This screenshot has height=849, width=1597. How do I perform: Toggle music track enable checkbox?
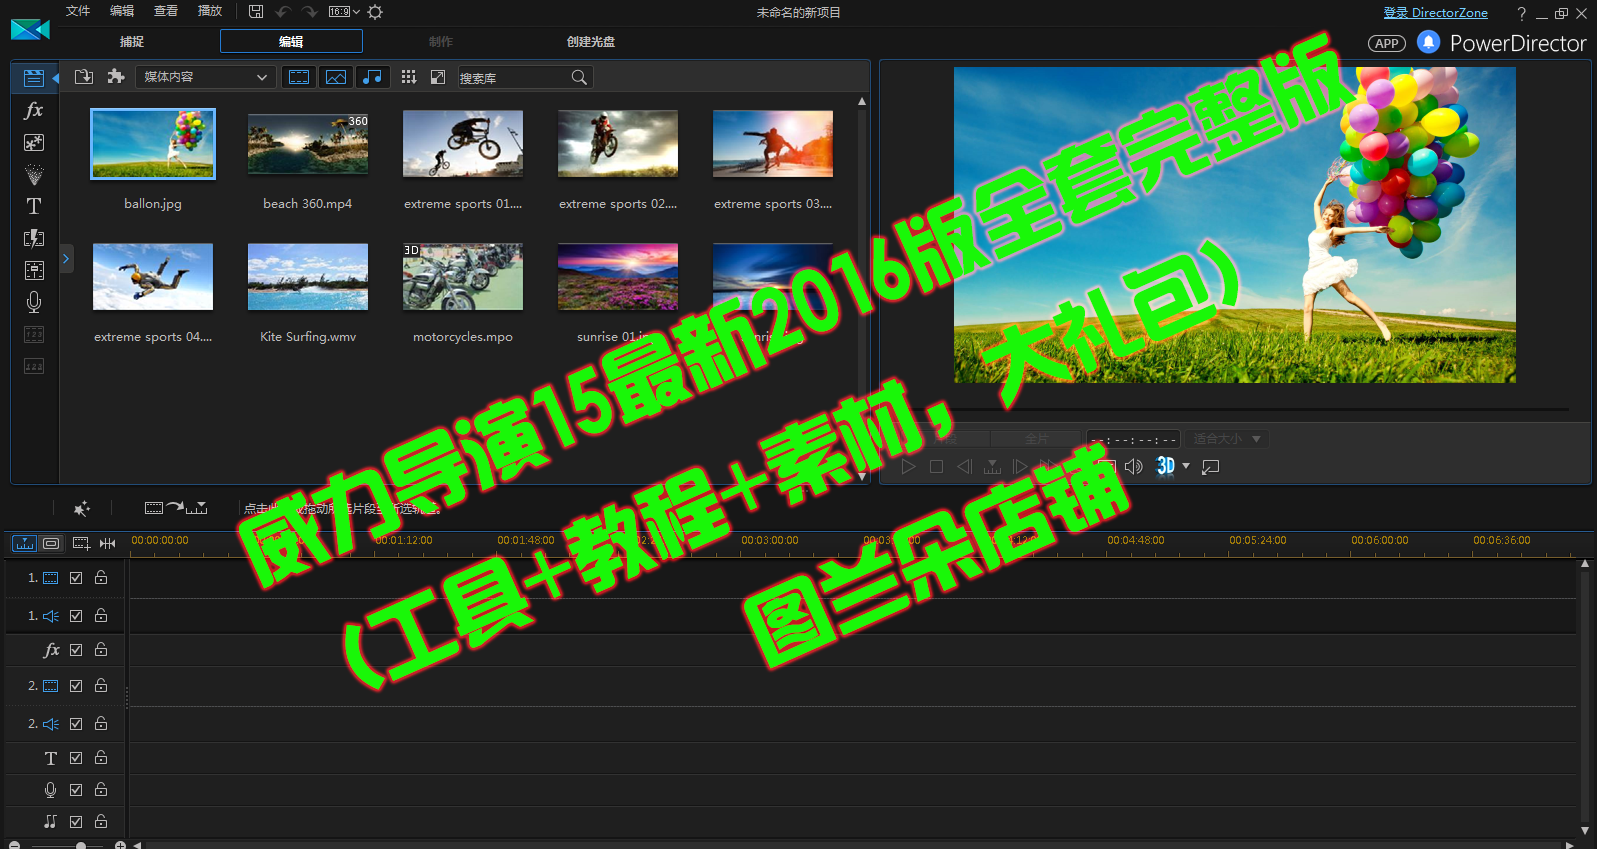point(76,822)
